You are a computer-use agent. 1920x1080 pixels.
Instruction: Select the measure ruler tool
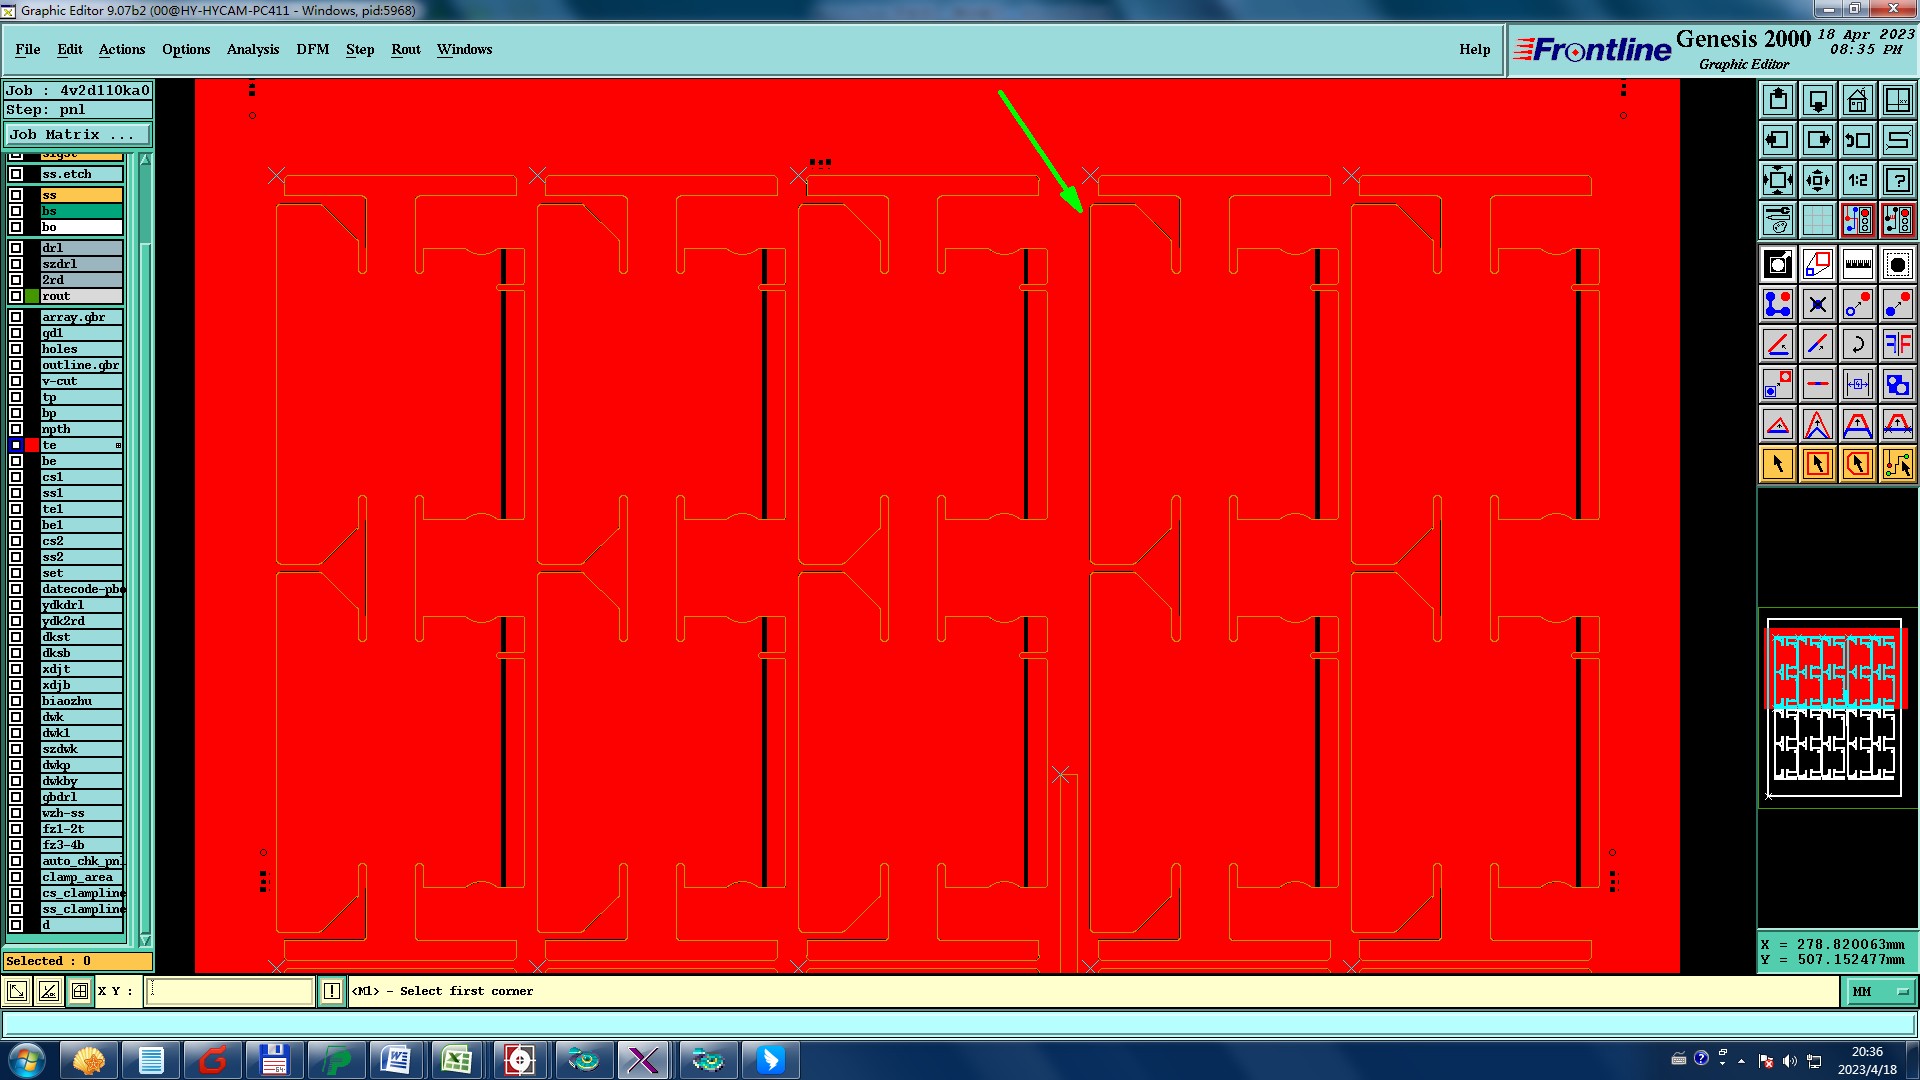click(1857, 265)
